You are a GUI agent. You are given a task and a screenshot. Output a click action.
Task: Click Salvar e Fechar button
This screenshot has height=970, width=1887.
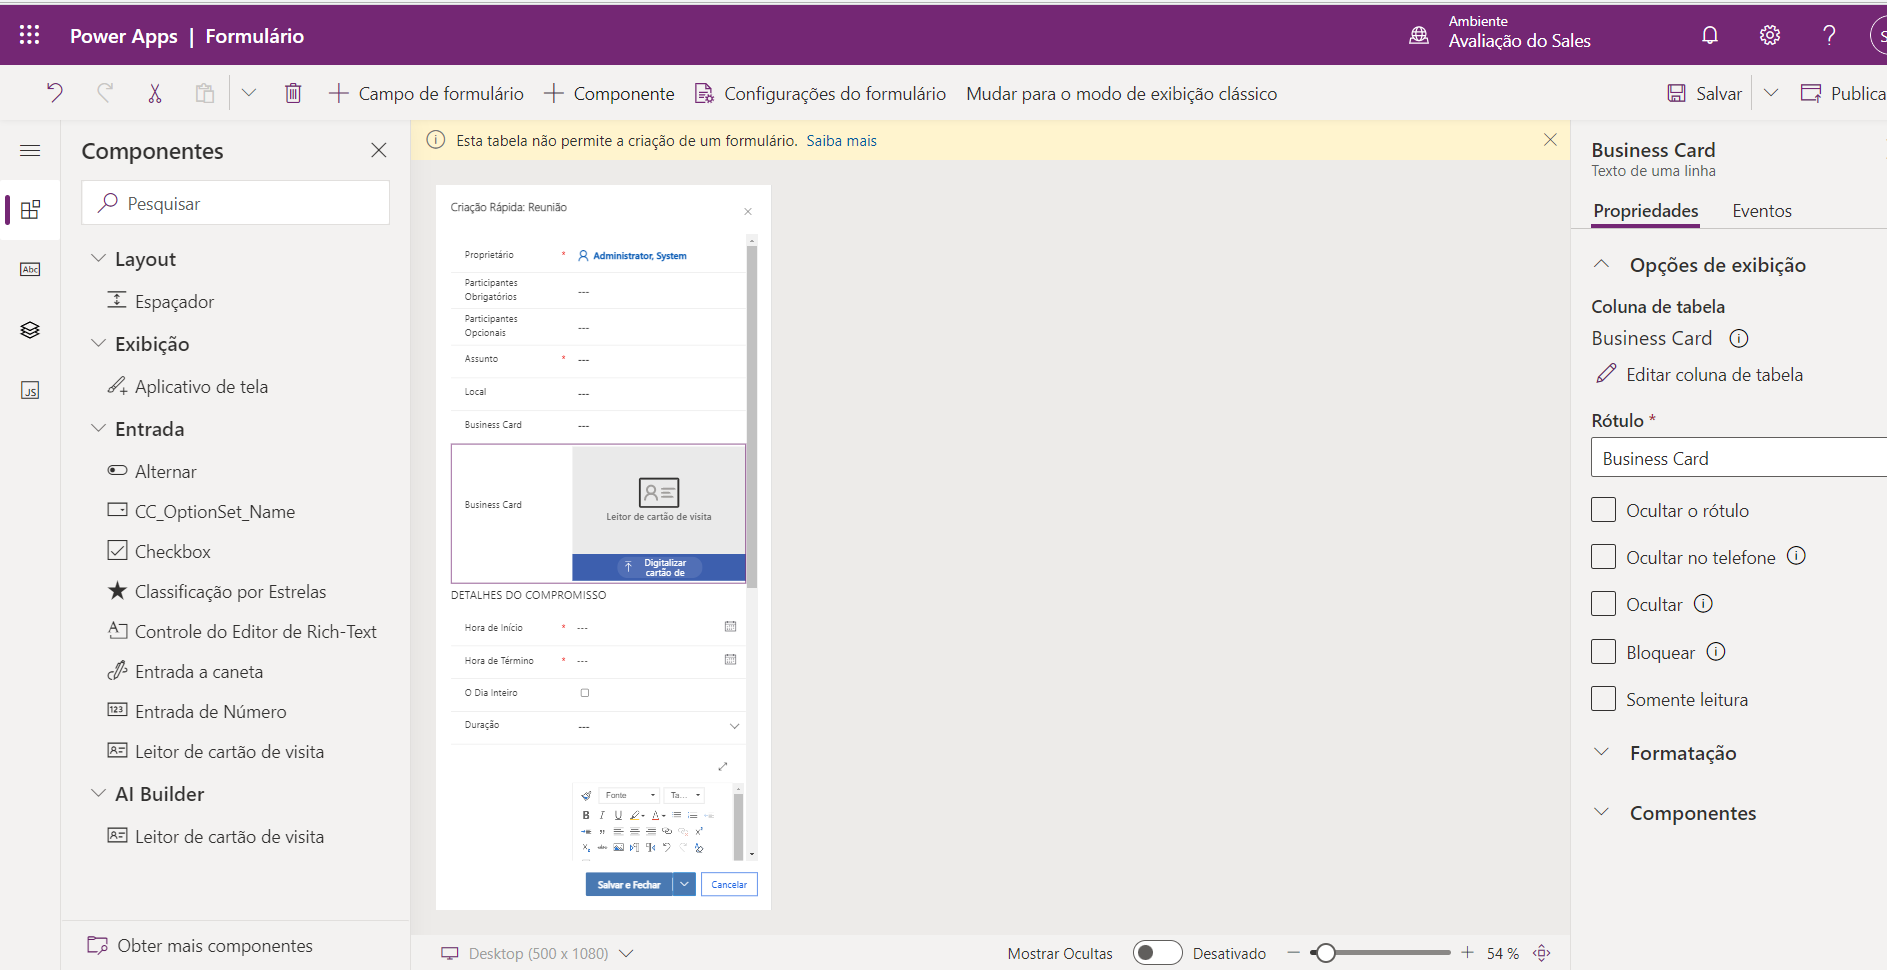pos(629,885)
